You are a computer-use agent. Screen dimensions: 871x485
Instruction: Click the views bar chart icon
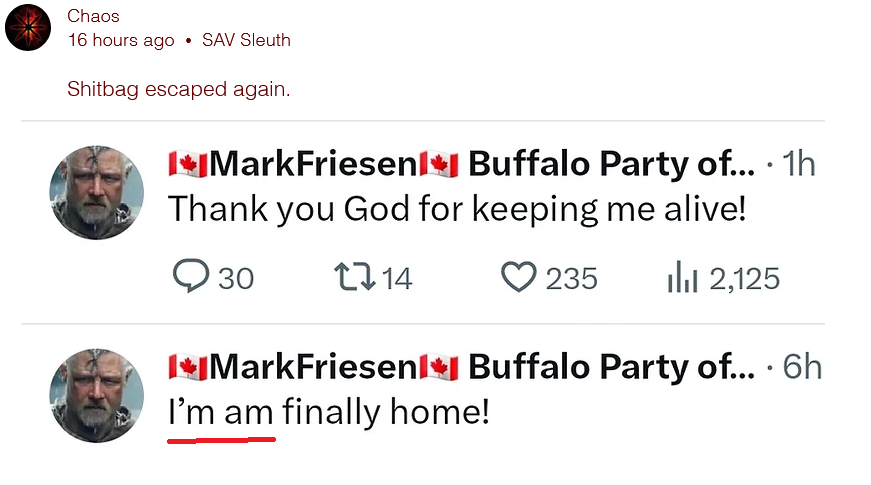(683, 277)
